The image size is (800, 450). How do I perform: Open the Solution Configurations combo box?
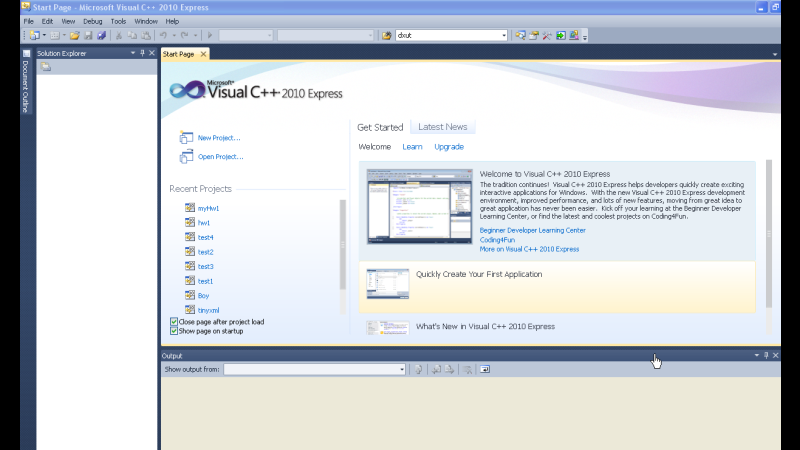[246, 35]
